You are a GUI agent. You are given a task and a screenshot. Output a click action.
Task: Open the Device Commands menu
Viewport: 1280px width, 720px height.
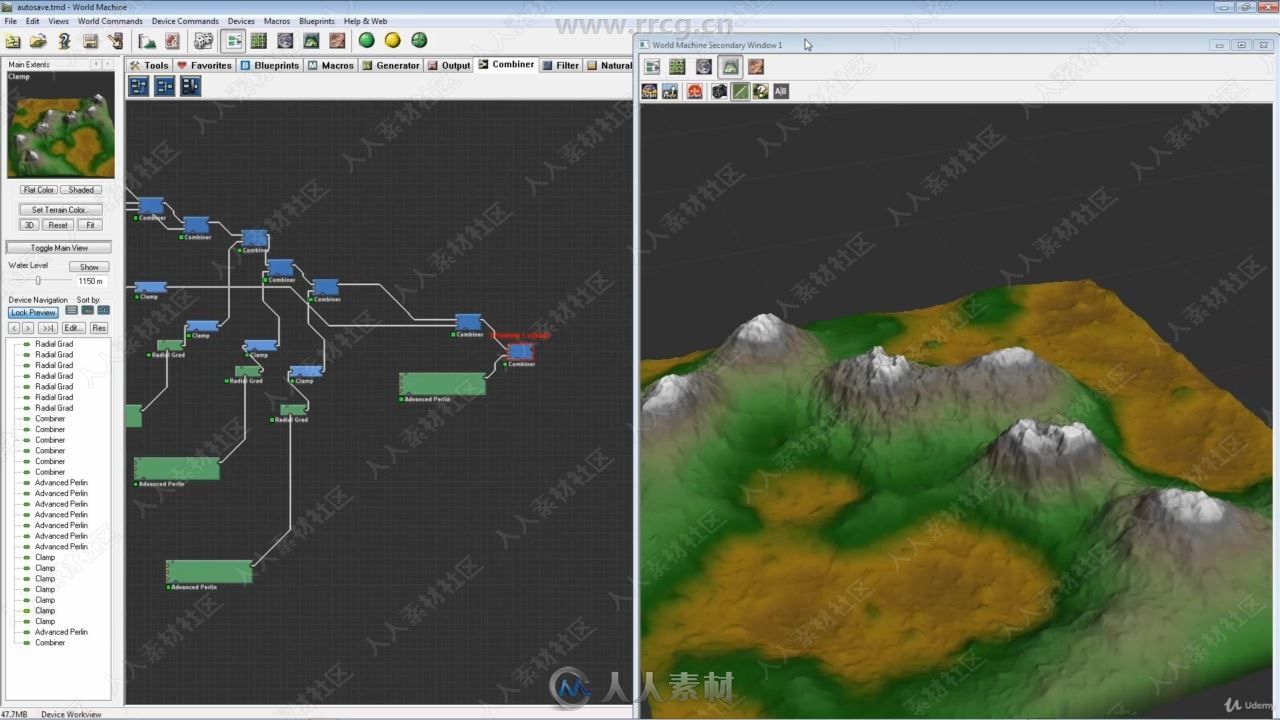pyautogui.click(x=185, y=21)
